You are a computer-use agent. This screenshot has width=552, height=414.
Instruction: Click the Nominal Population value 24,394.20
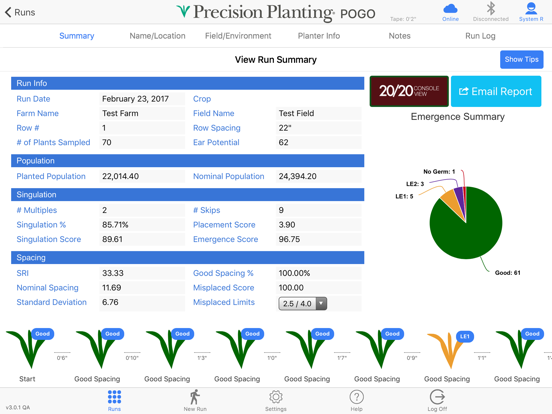click(x=319, y=176)
